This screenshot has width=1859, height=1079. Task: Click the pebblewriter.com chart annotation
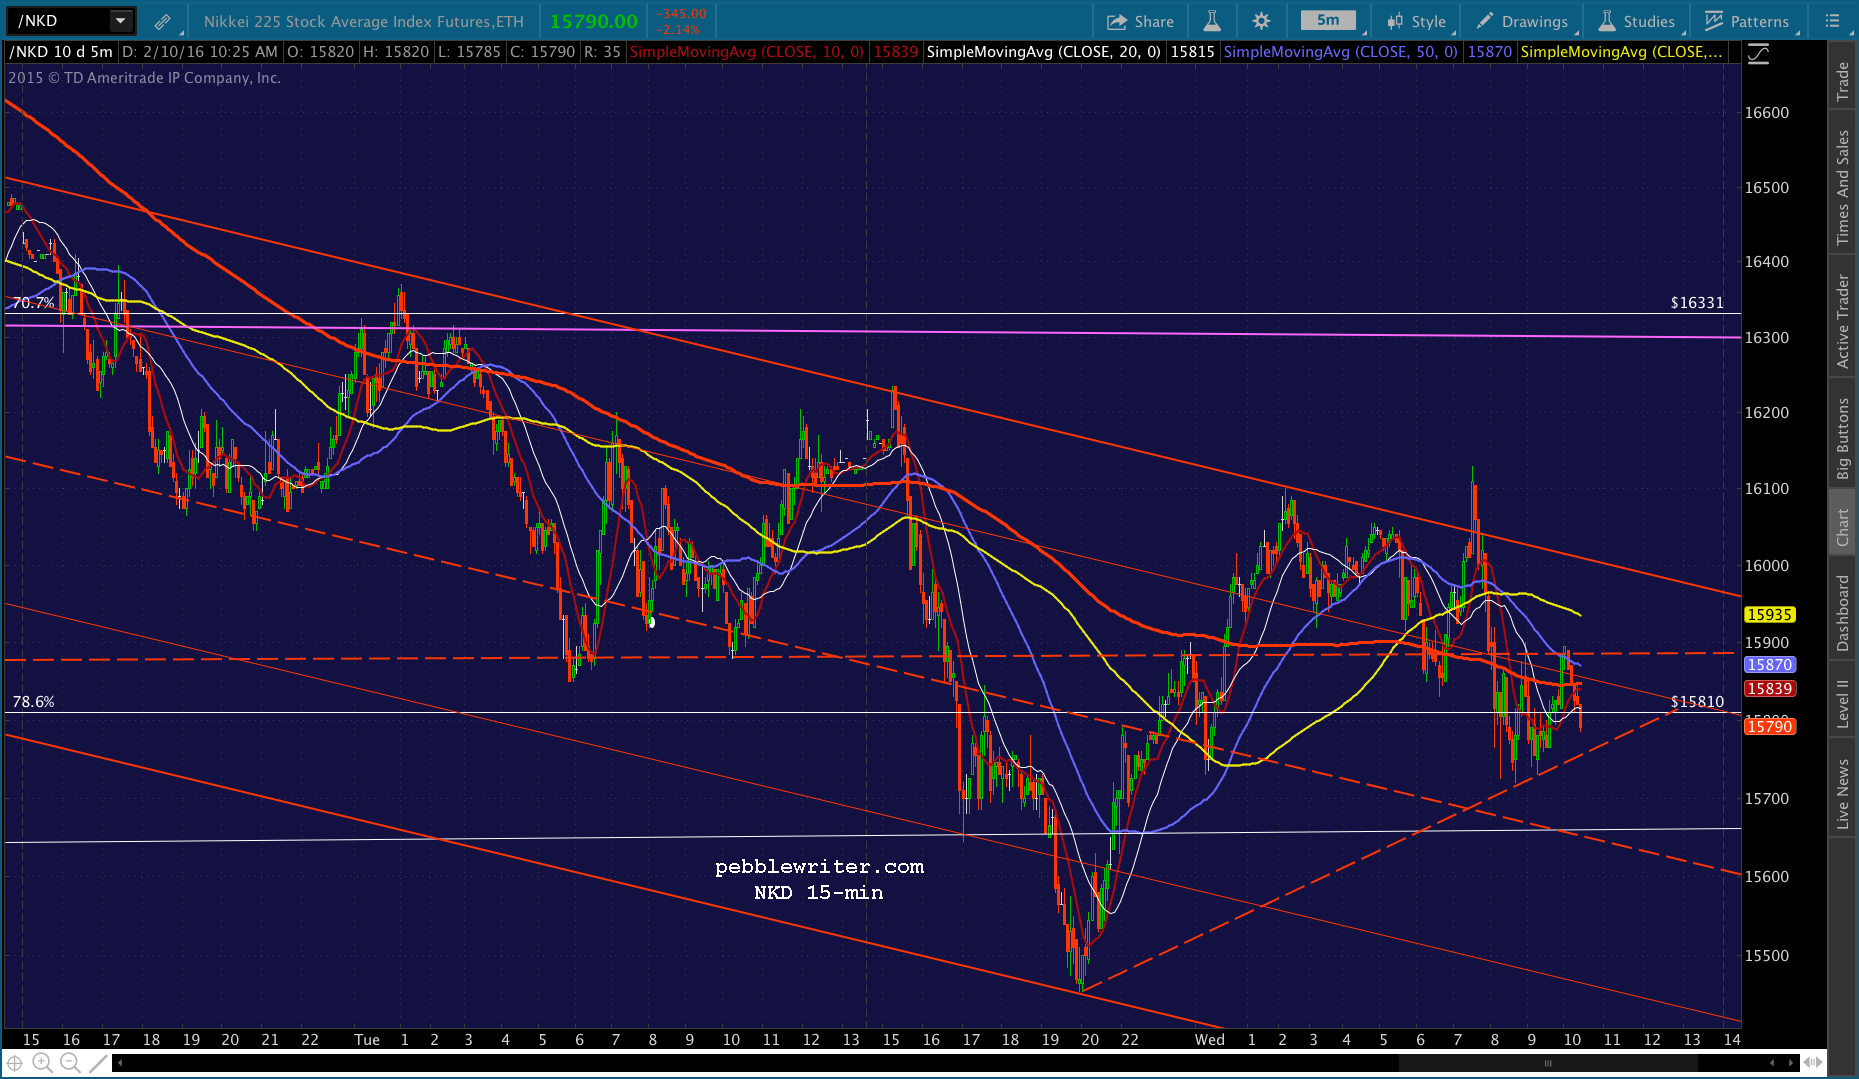pyautogui.click(x=819, y=867)
